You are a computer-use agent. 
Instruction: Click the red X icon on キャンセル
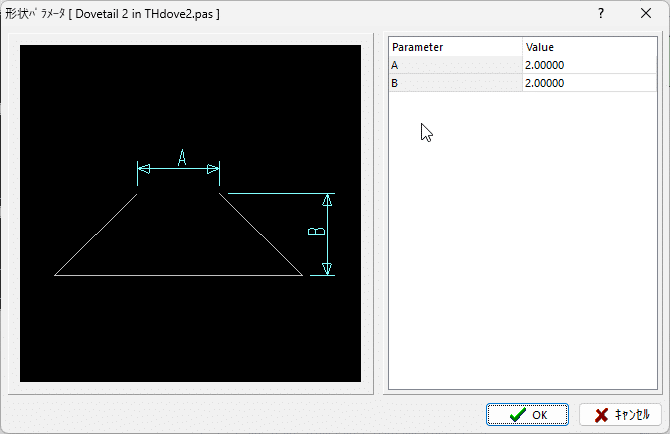tap(601, 415)
